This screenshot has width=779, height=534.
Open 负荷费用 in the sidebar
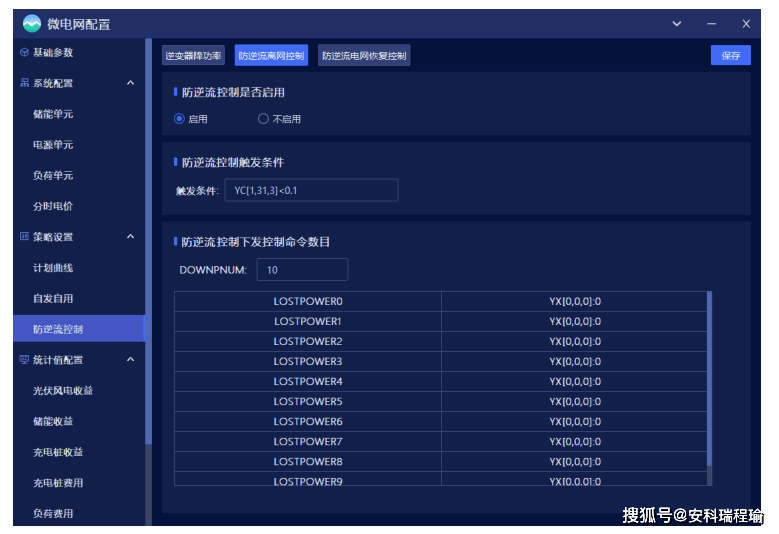tap(53, 514)
